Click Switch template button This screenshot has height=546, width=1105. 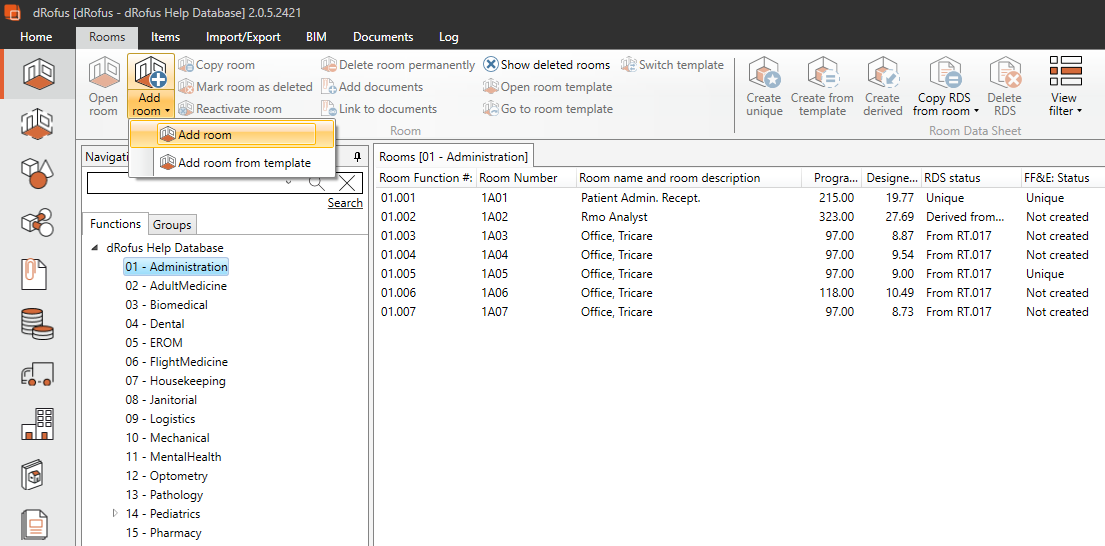tap(672, 65)
